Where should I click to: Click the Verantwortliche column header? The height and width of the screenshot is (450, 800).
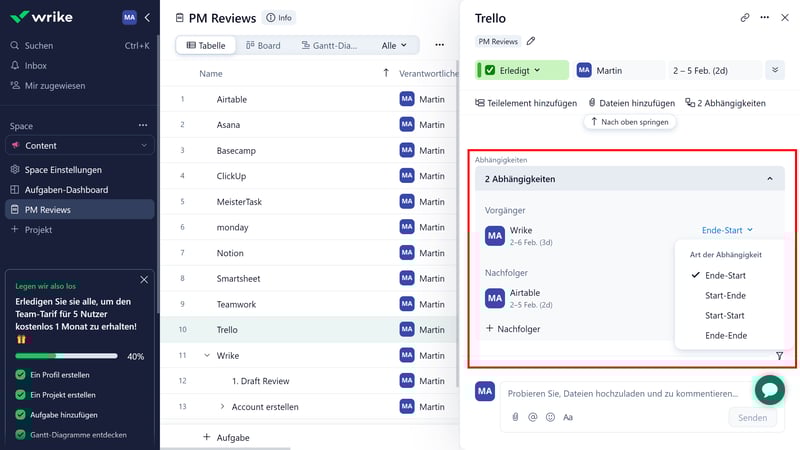429,73
